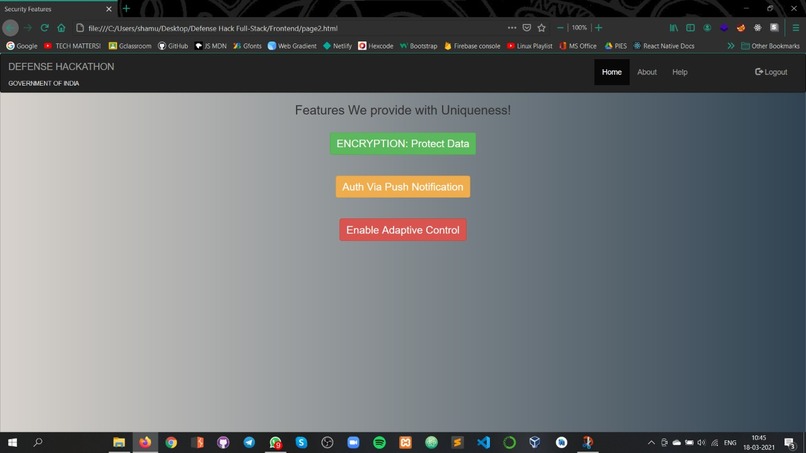Viewport: 806px width, 453px height.
Task: Open the Firefox account icon
Action: pyautogui.click(x=707, y=28)
